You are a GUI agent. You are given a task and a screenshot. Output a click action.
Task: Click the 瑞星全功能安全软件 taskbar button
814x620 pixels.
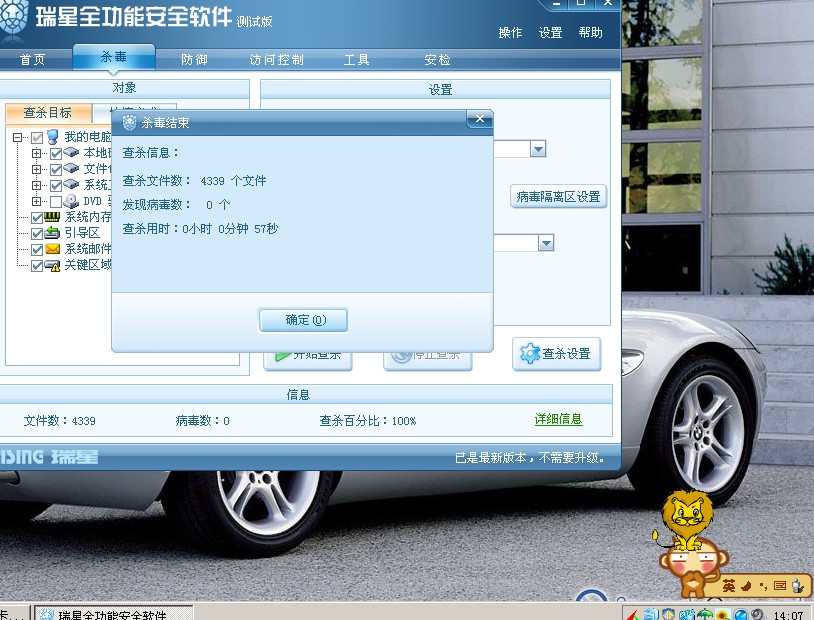click(114, 614)
